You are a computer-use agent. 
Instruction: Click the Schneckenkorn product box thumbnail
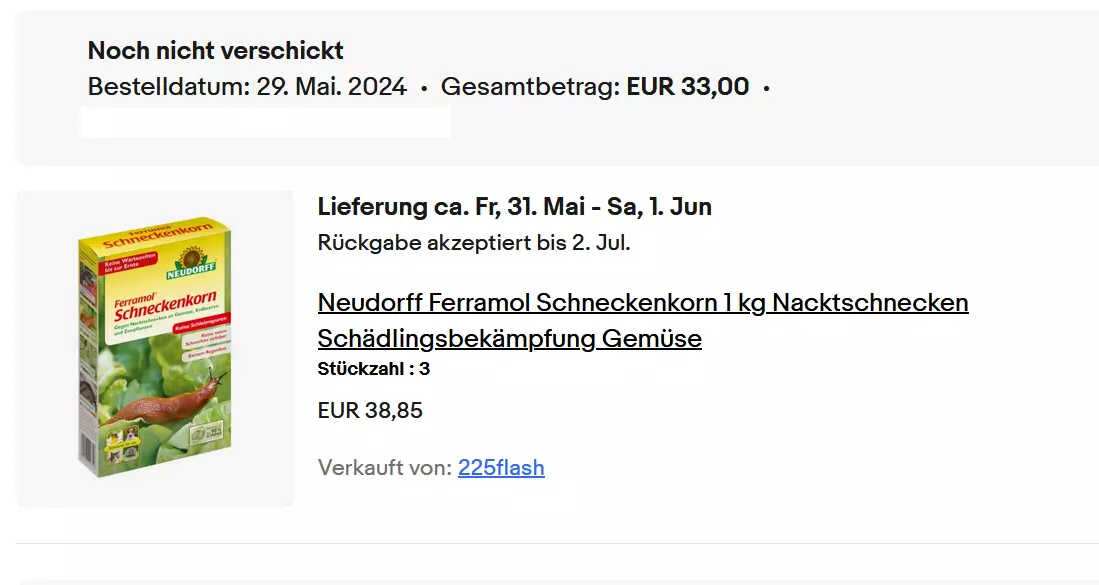coord(155,348)
